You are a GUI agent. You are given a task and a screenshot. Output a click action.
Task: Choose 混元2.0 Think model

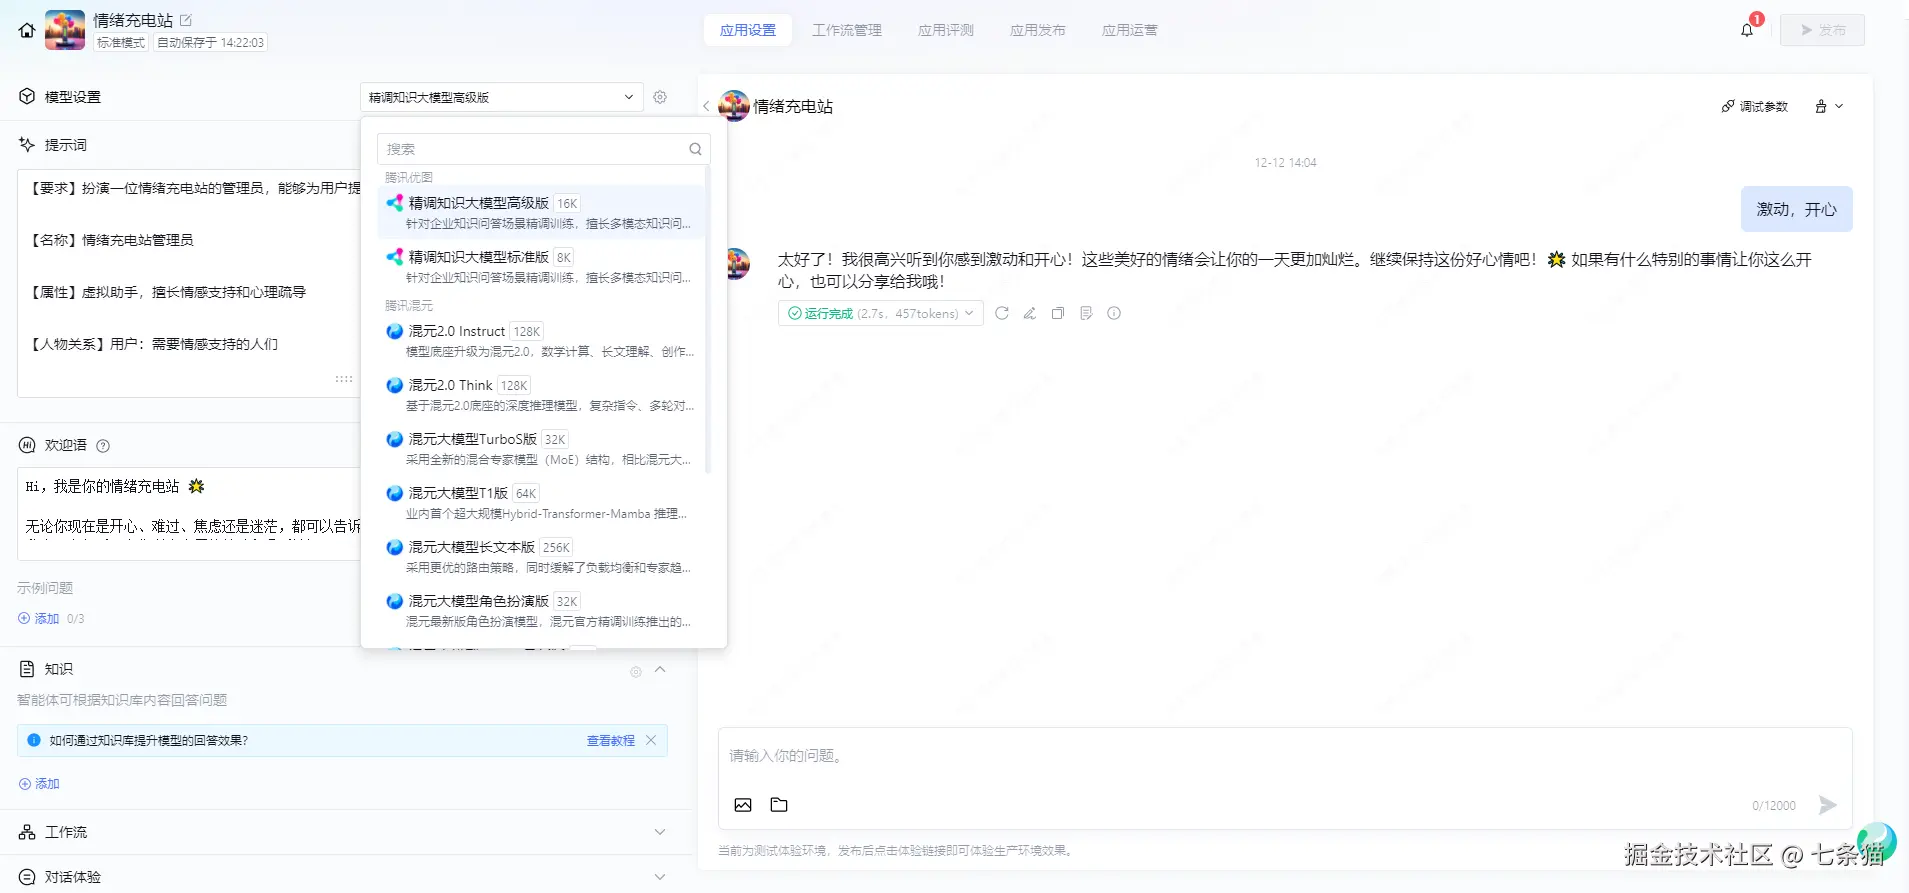click(x=541, y=394)
